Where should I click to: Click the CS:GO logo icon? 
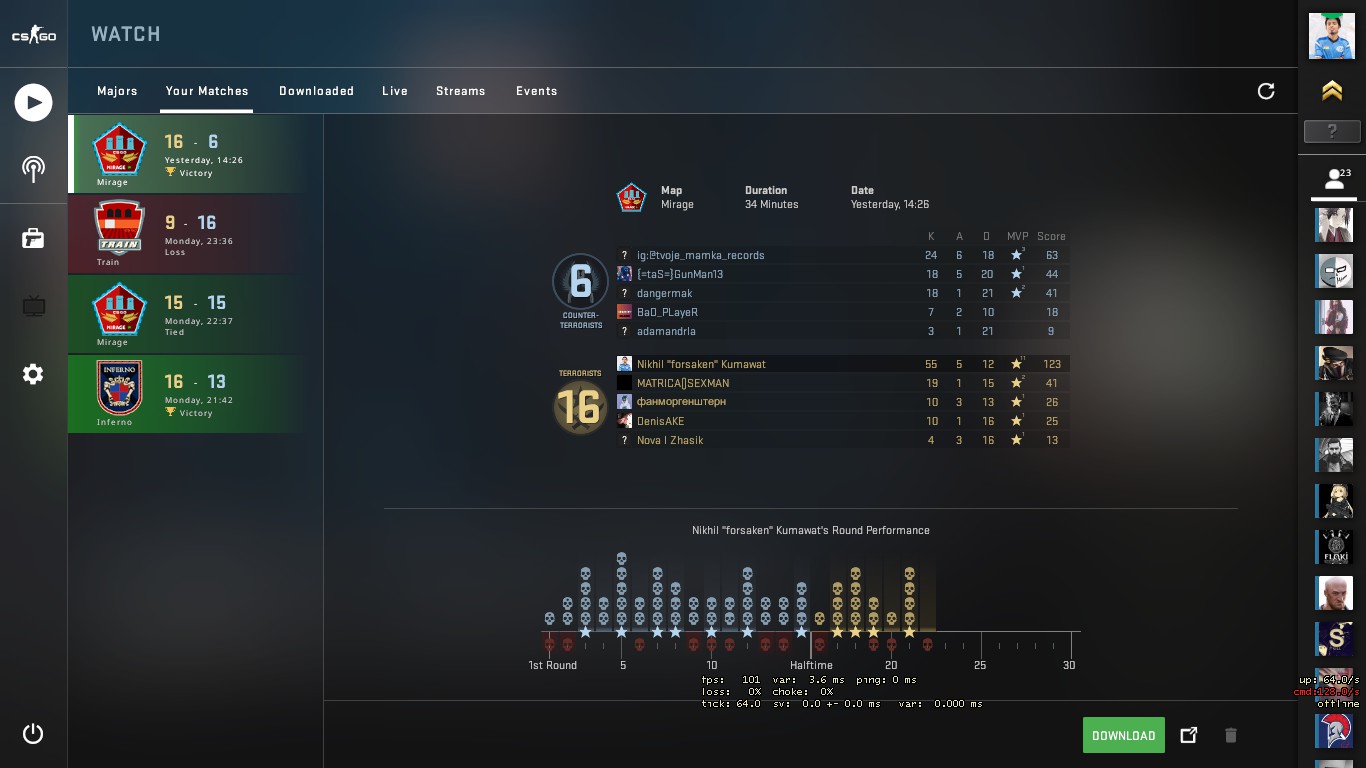tap(33, 35)
